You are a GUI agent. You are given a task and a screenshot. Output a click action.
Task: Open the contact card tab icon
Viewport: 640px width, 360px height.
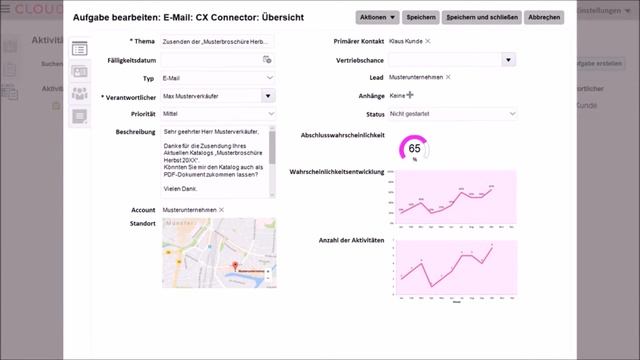80,72
